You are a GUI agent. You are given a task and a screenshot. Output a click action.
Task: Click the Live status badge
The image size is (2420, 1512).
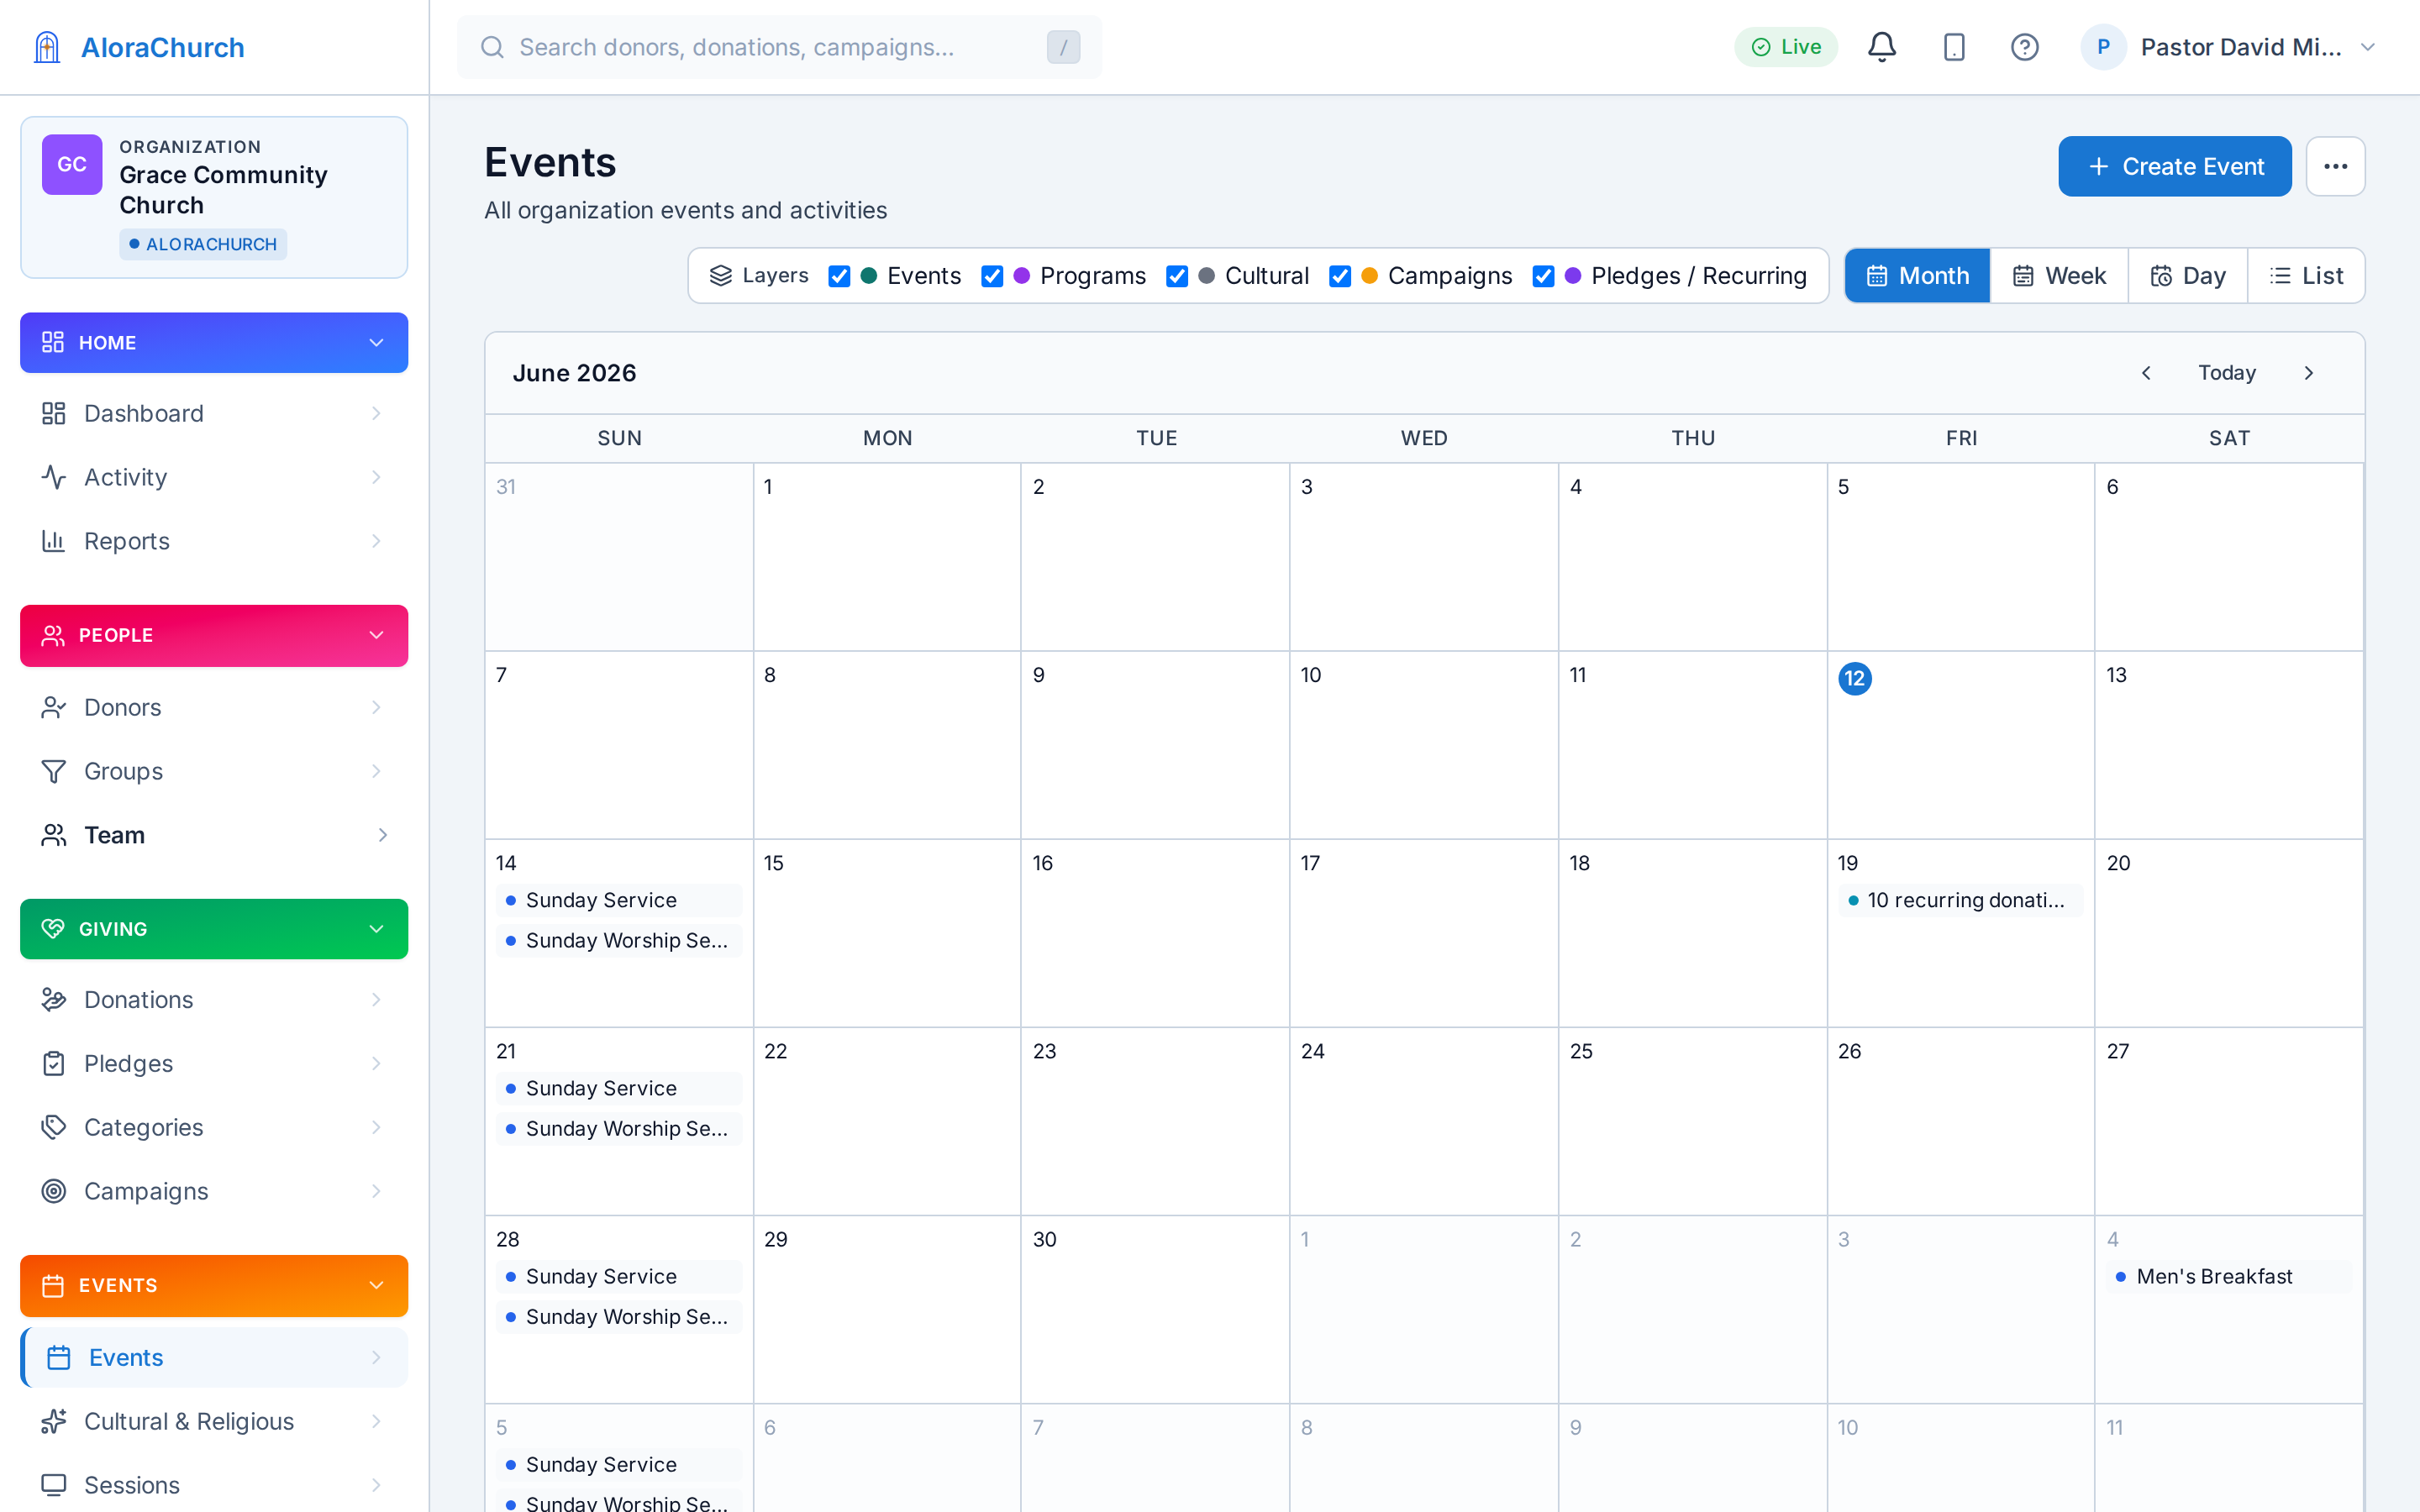click(x=1786, y=47)
